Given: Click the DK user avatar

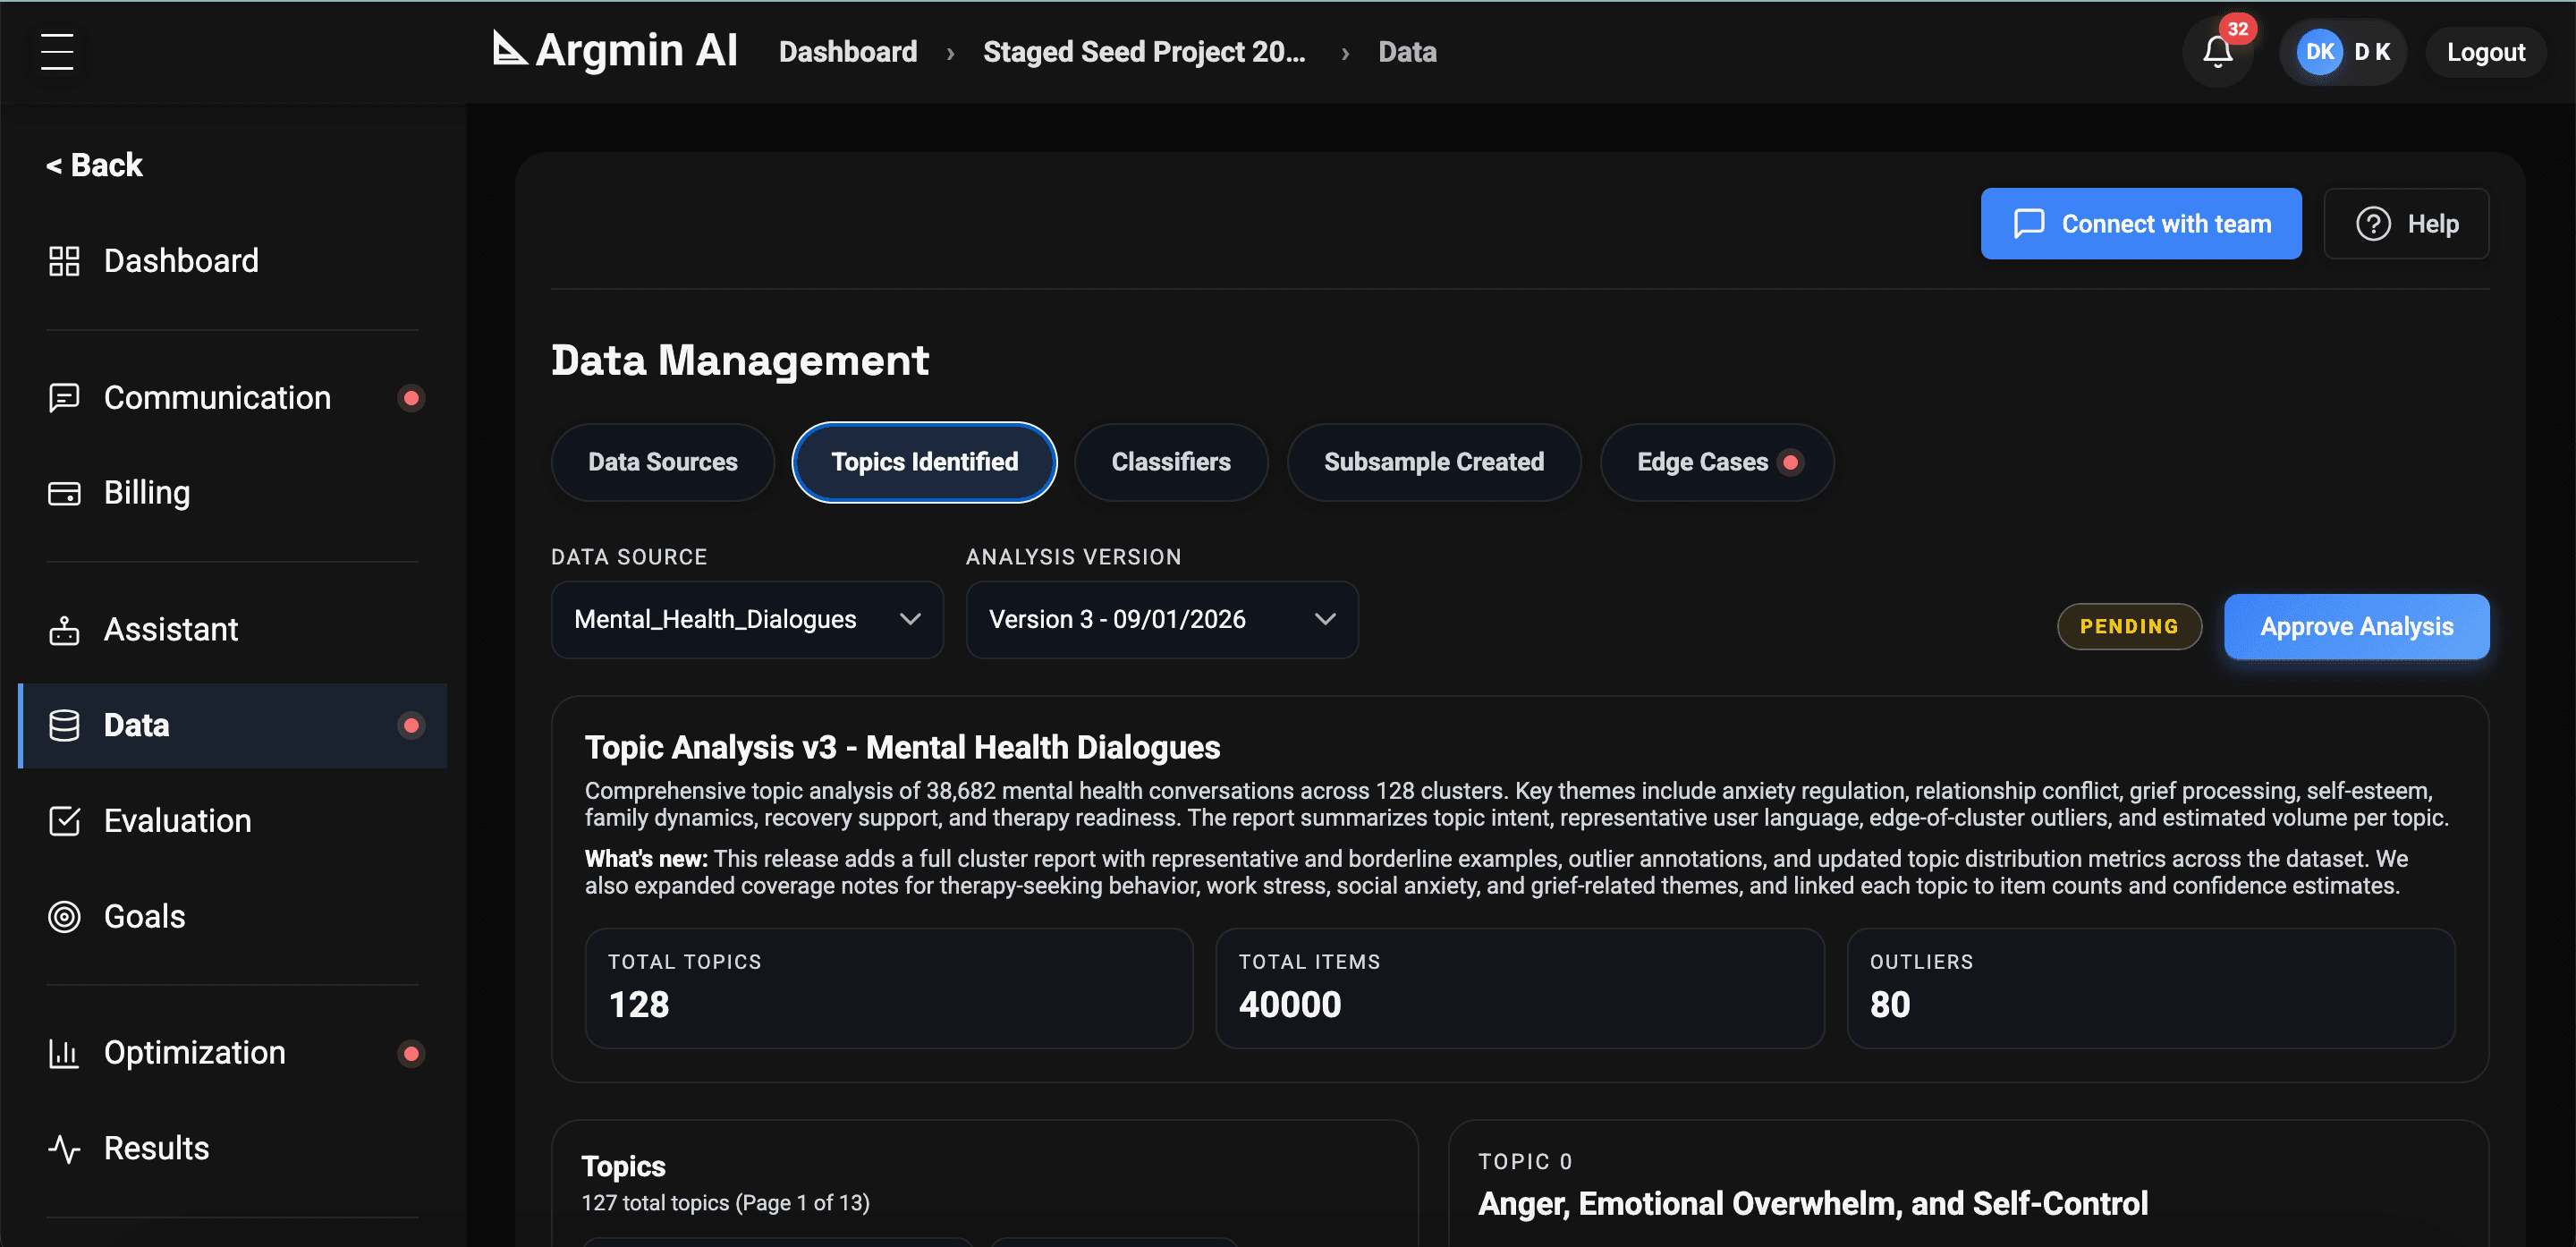Looking at the screenshot, I should click(x=2321, y=52).
